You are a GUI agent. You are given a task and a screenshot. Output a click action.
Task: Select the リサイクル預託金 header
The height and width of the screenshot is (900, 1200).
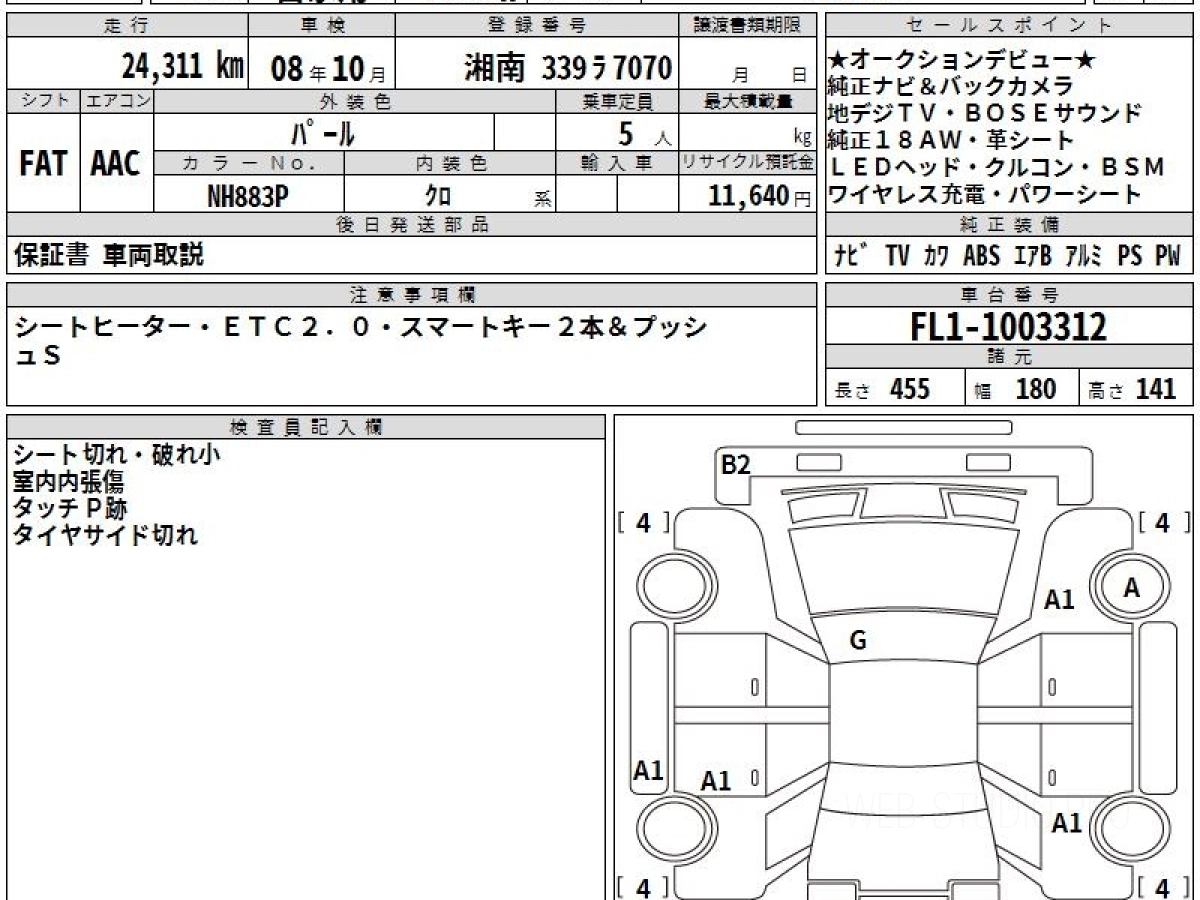(x=748, y=163)
